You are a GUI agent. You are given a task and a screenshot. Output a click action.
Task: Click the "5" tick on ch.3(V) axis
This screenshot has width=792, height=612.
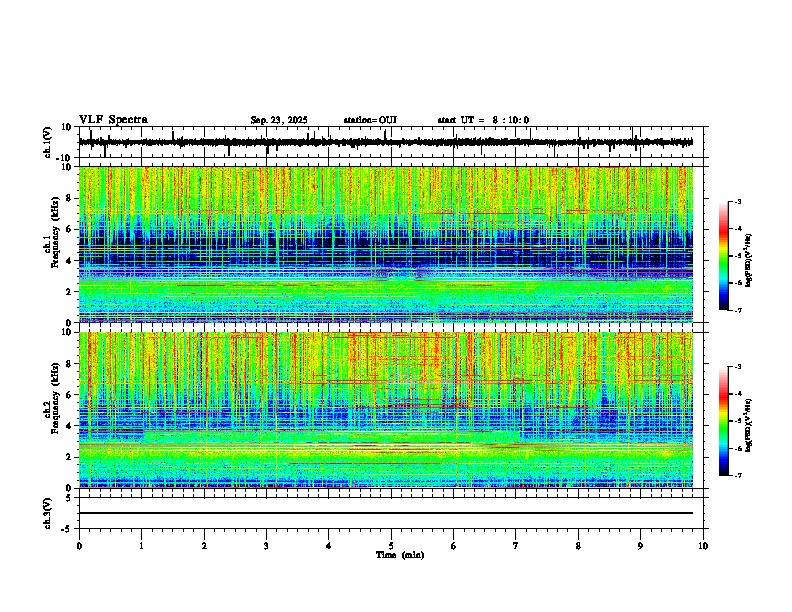70,498
